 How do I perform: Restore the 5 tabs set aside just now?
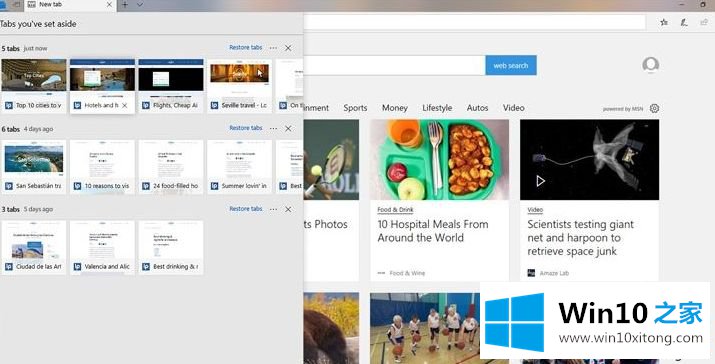[x=246, y=47]
